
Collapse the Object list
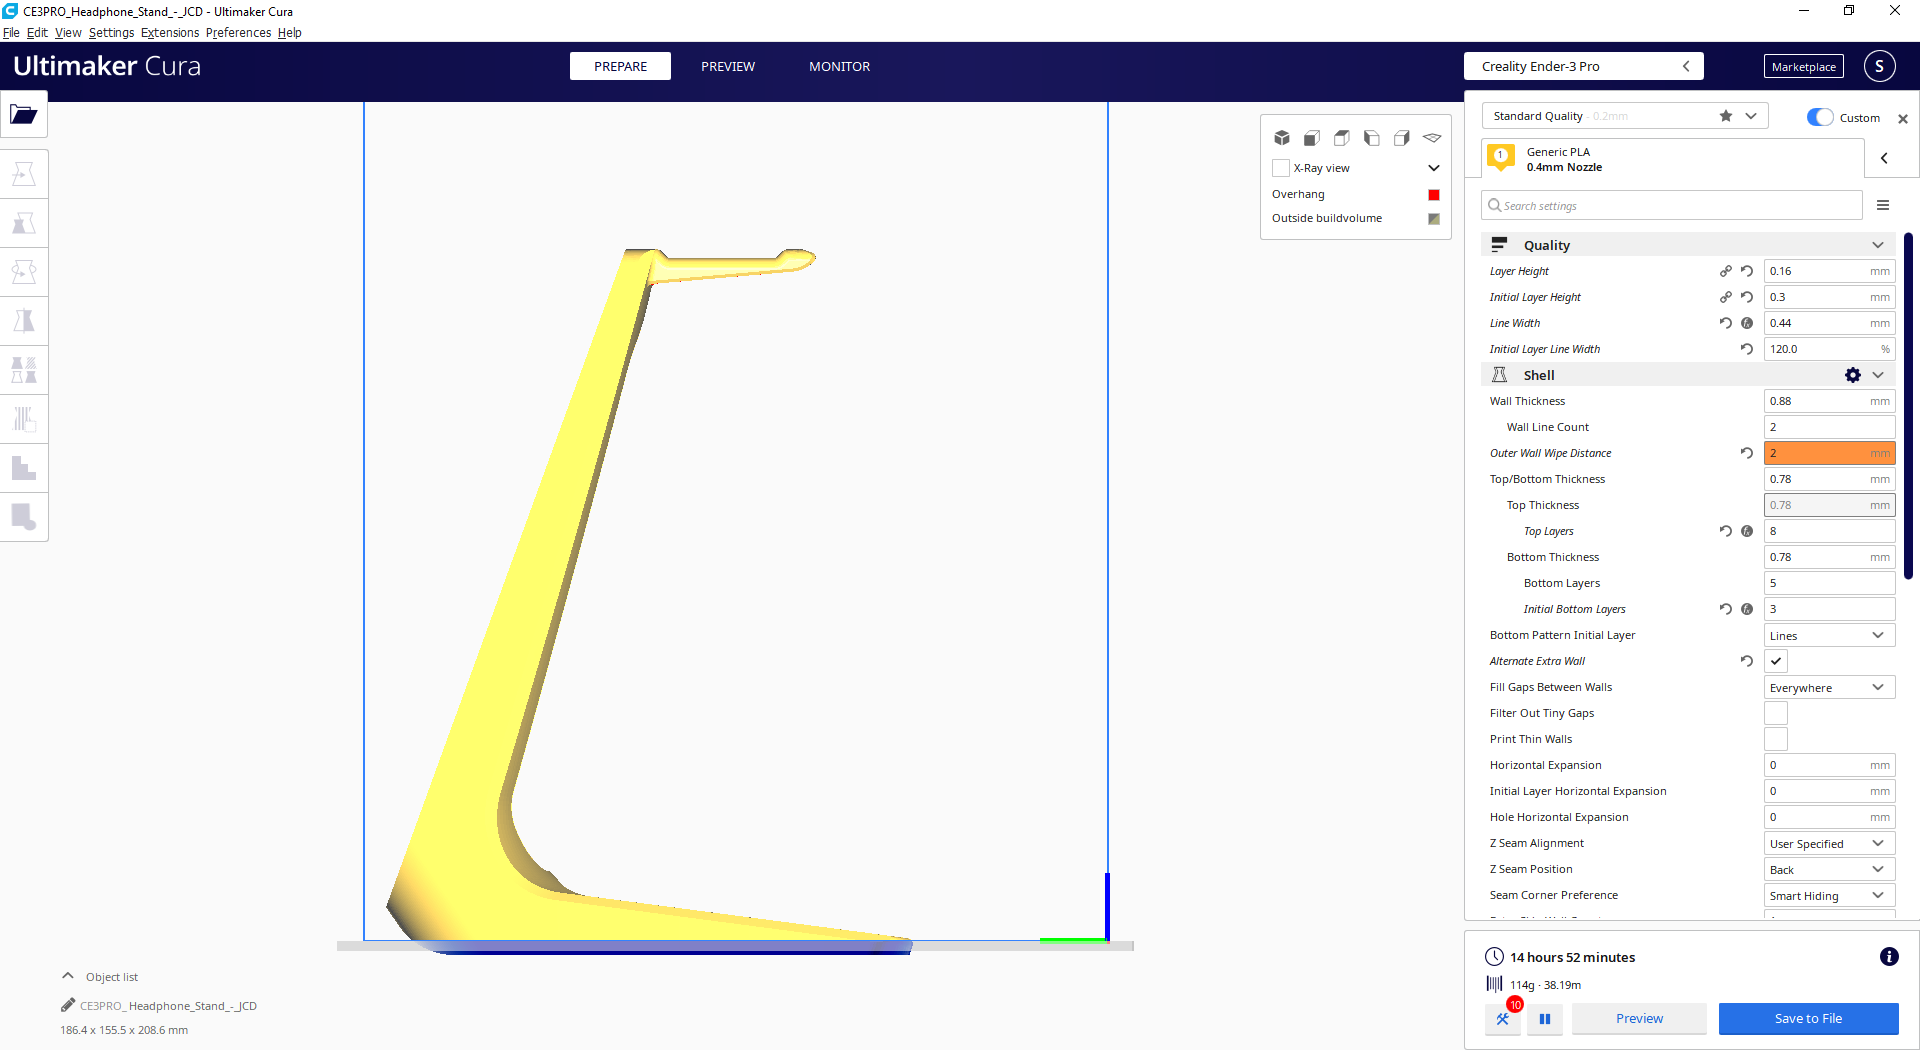68,976
